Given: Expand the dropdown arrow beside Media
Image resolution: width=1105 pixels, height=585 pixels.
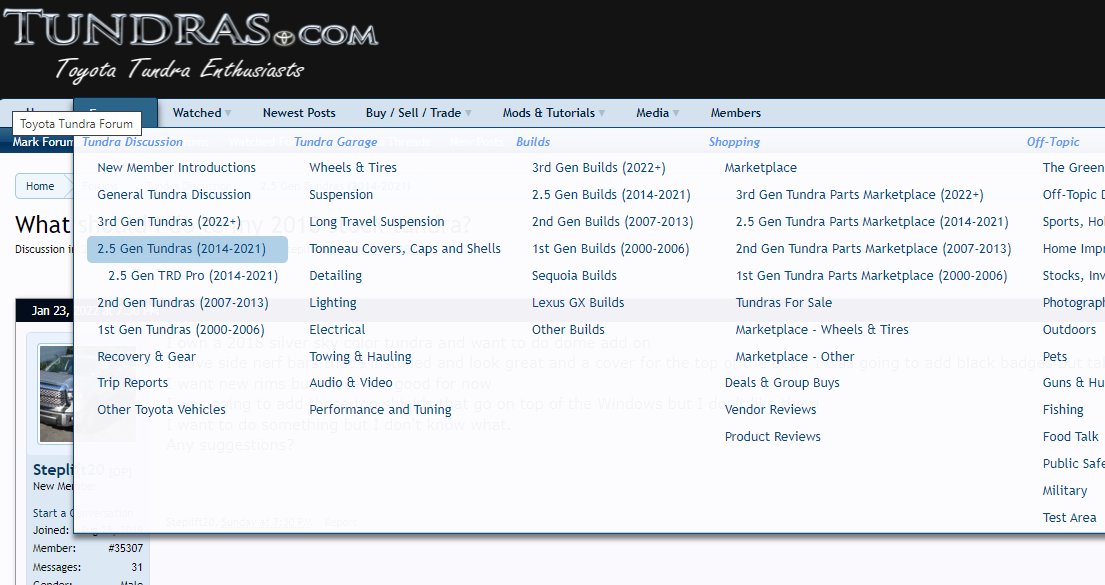Looking at the screenshot, I should click(676, 113).
